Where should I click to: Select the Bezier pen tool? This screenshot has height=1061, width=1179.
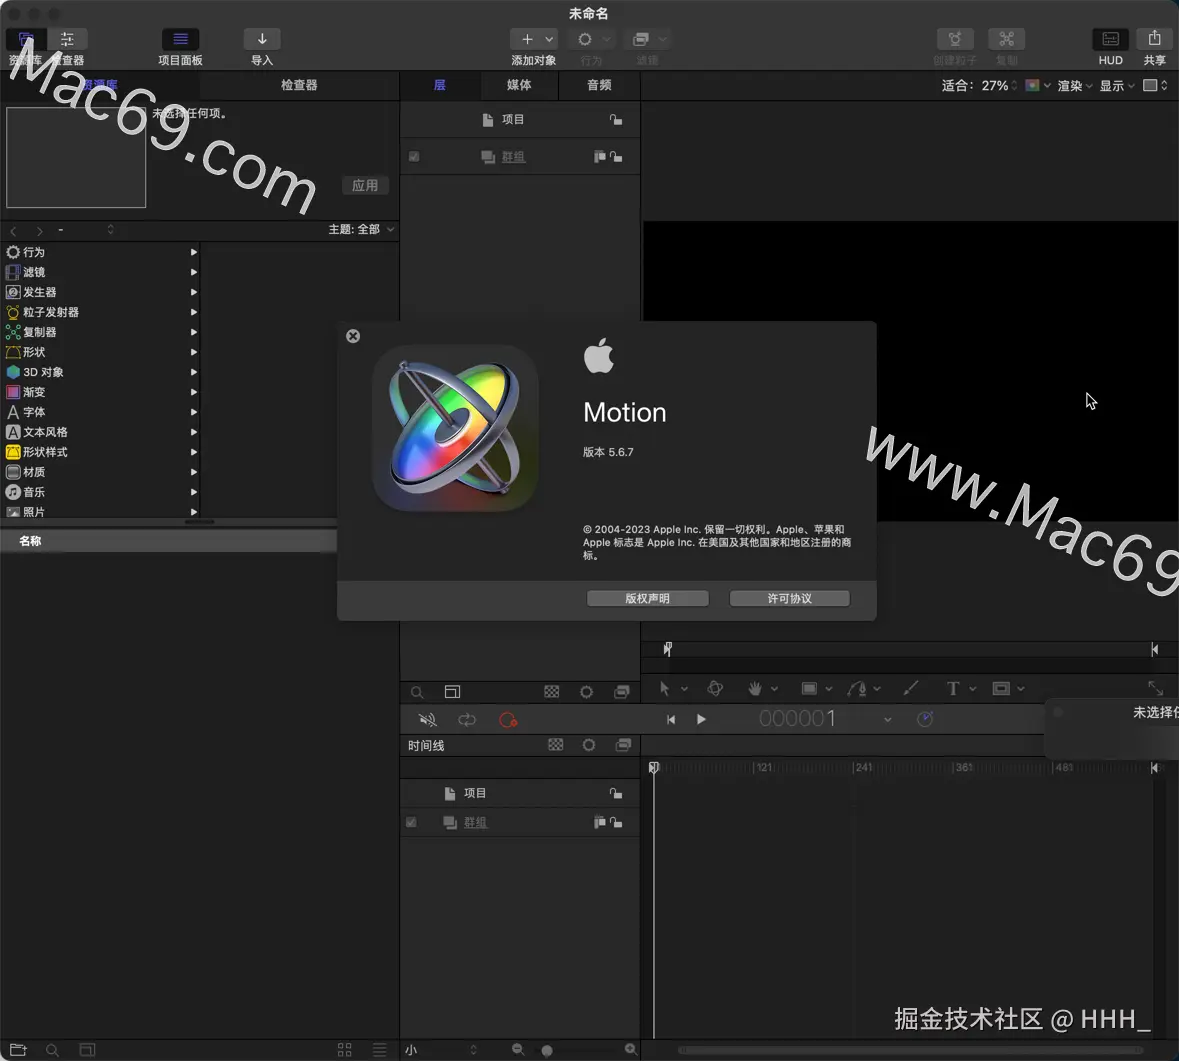(856, 688)
